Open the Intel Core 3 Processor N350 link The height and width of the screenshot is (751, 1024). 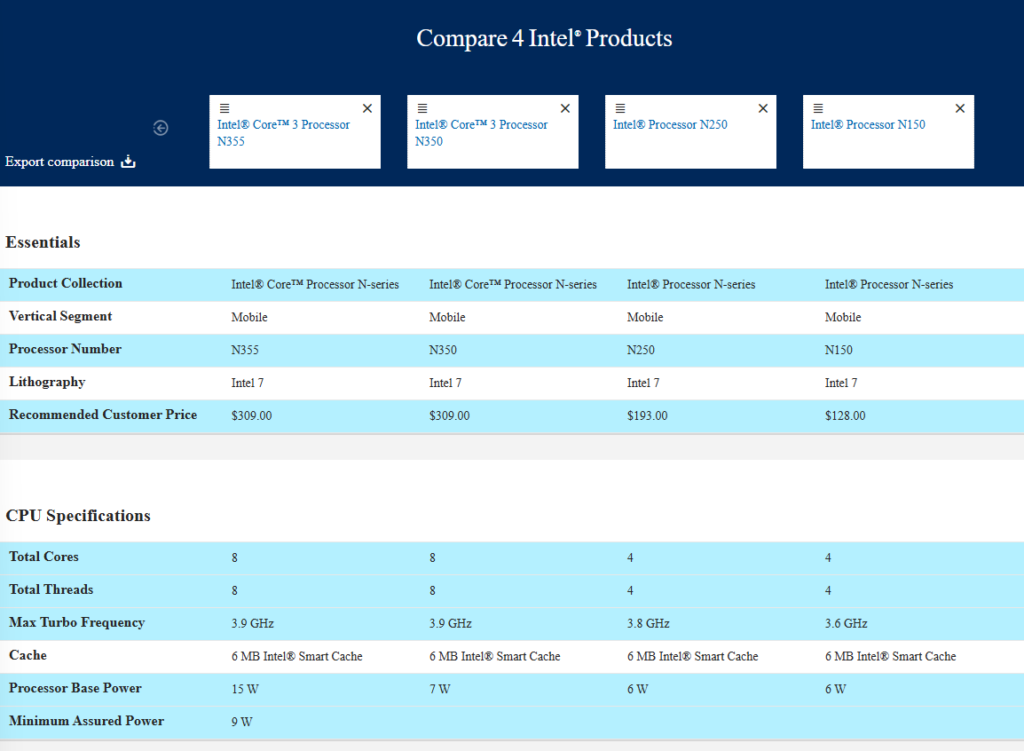click(x=481, y=133)
